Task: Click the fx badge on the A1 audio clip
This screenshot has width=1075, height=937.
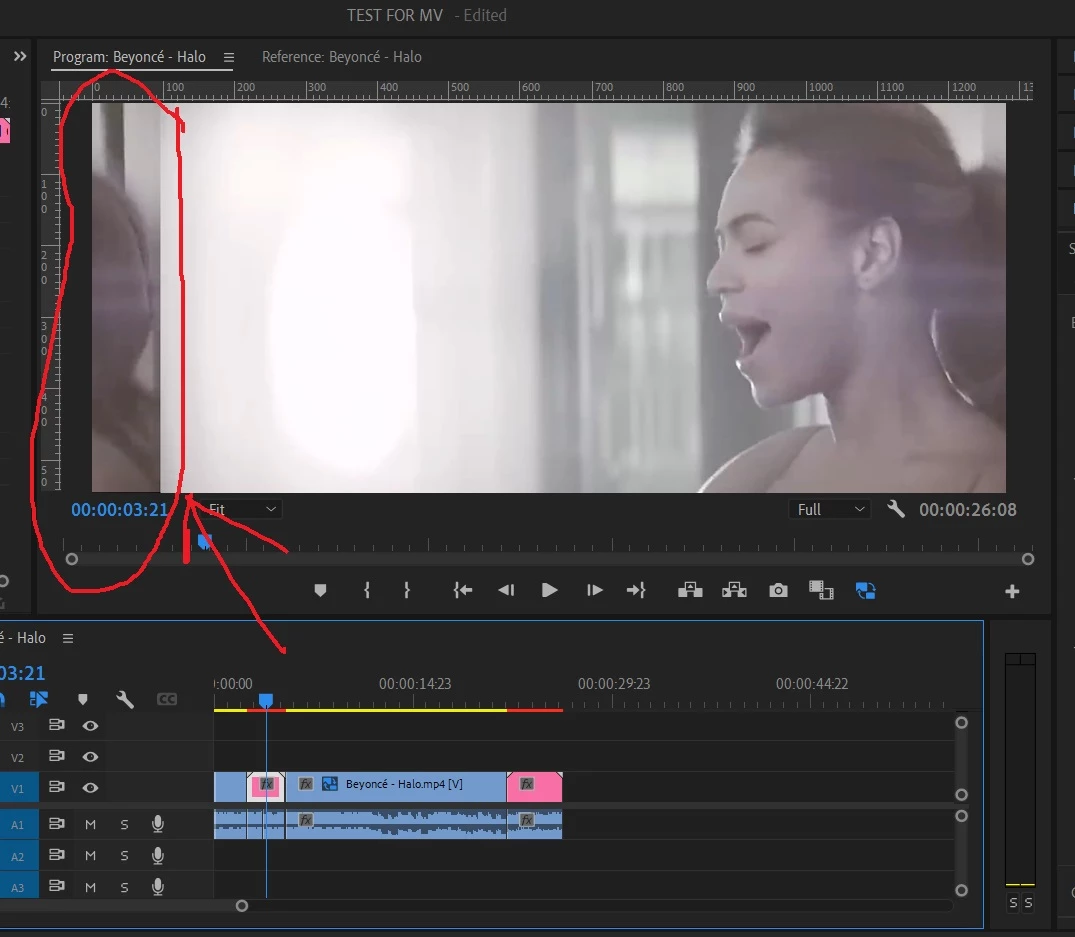Action: (x=306, y=819)
